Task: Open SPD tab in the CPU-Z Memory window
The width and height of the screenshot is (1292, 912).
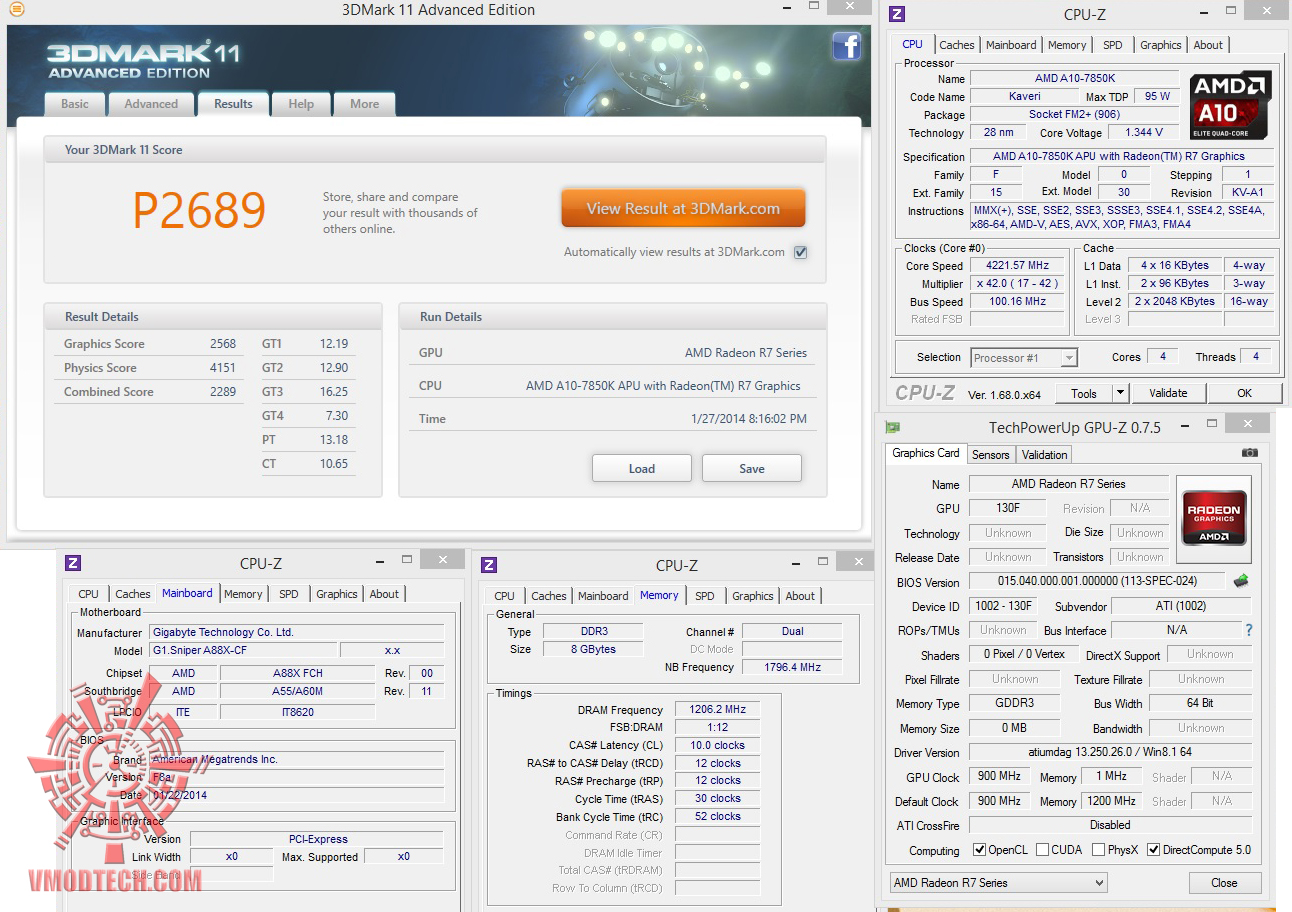Action: [705, 596]
